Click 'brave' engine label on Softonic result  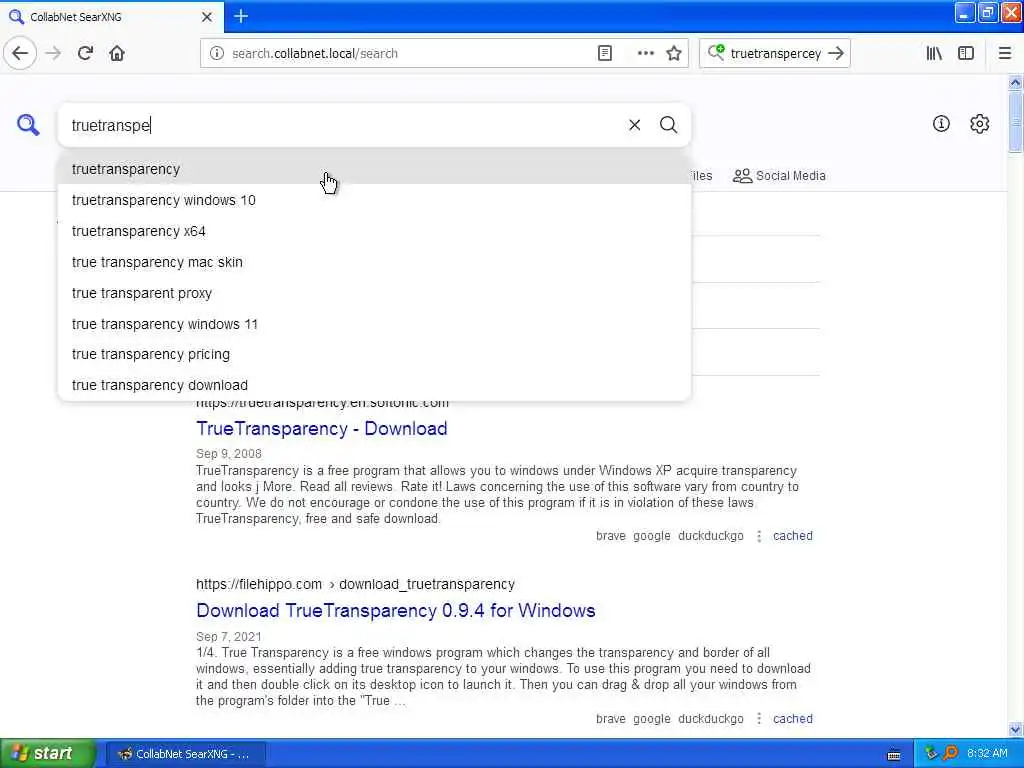[x=611, y=536]
